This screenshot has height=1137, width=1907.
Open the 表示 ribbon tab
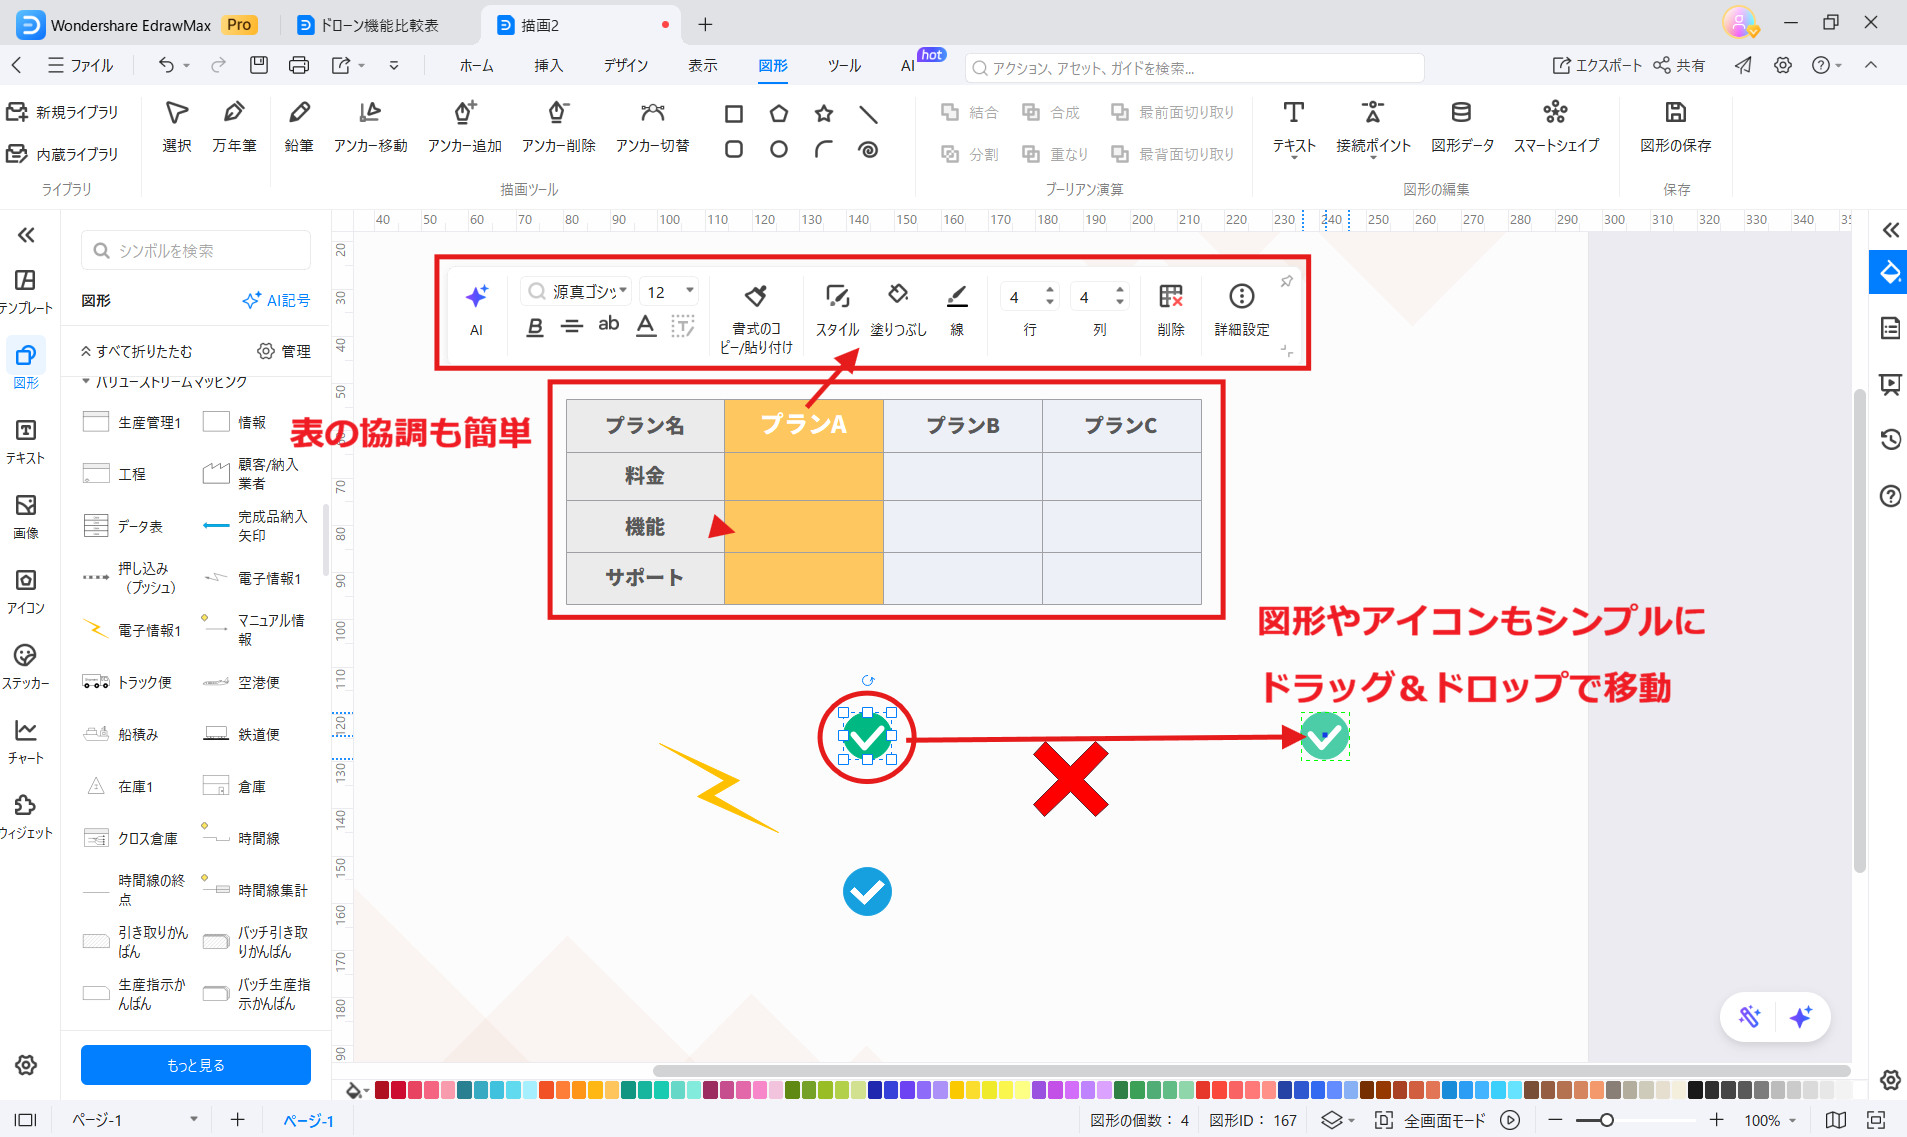point(702,65)
